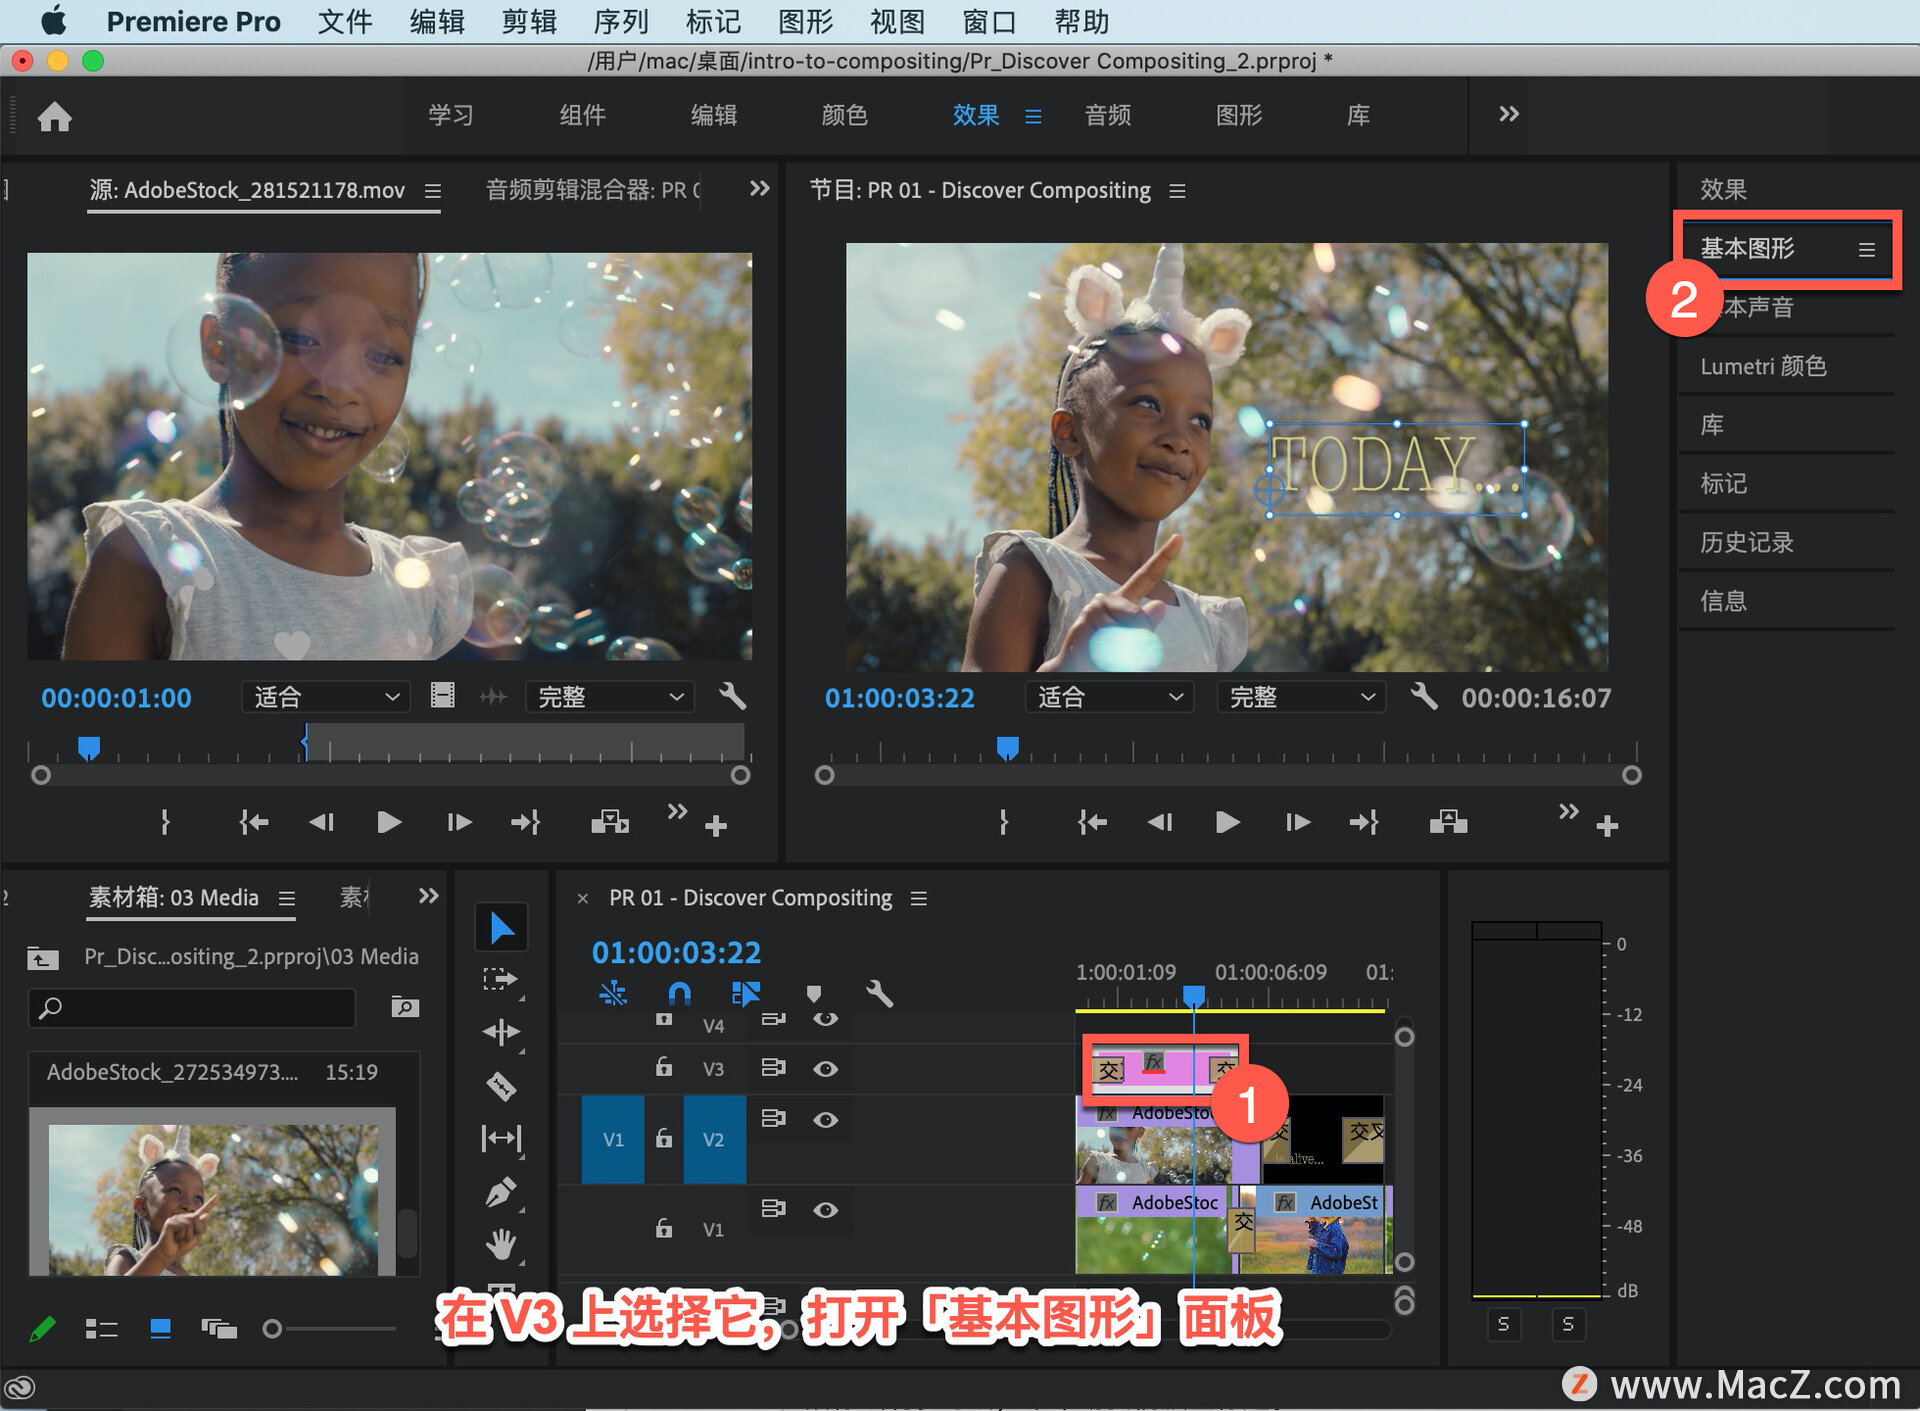This screenshot has width=1920, height=1411.
Task: Select the Razor tool
Action: (501, 1086)
